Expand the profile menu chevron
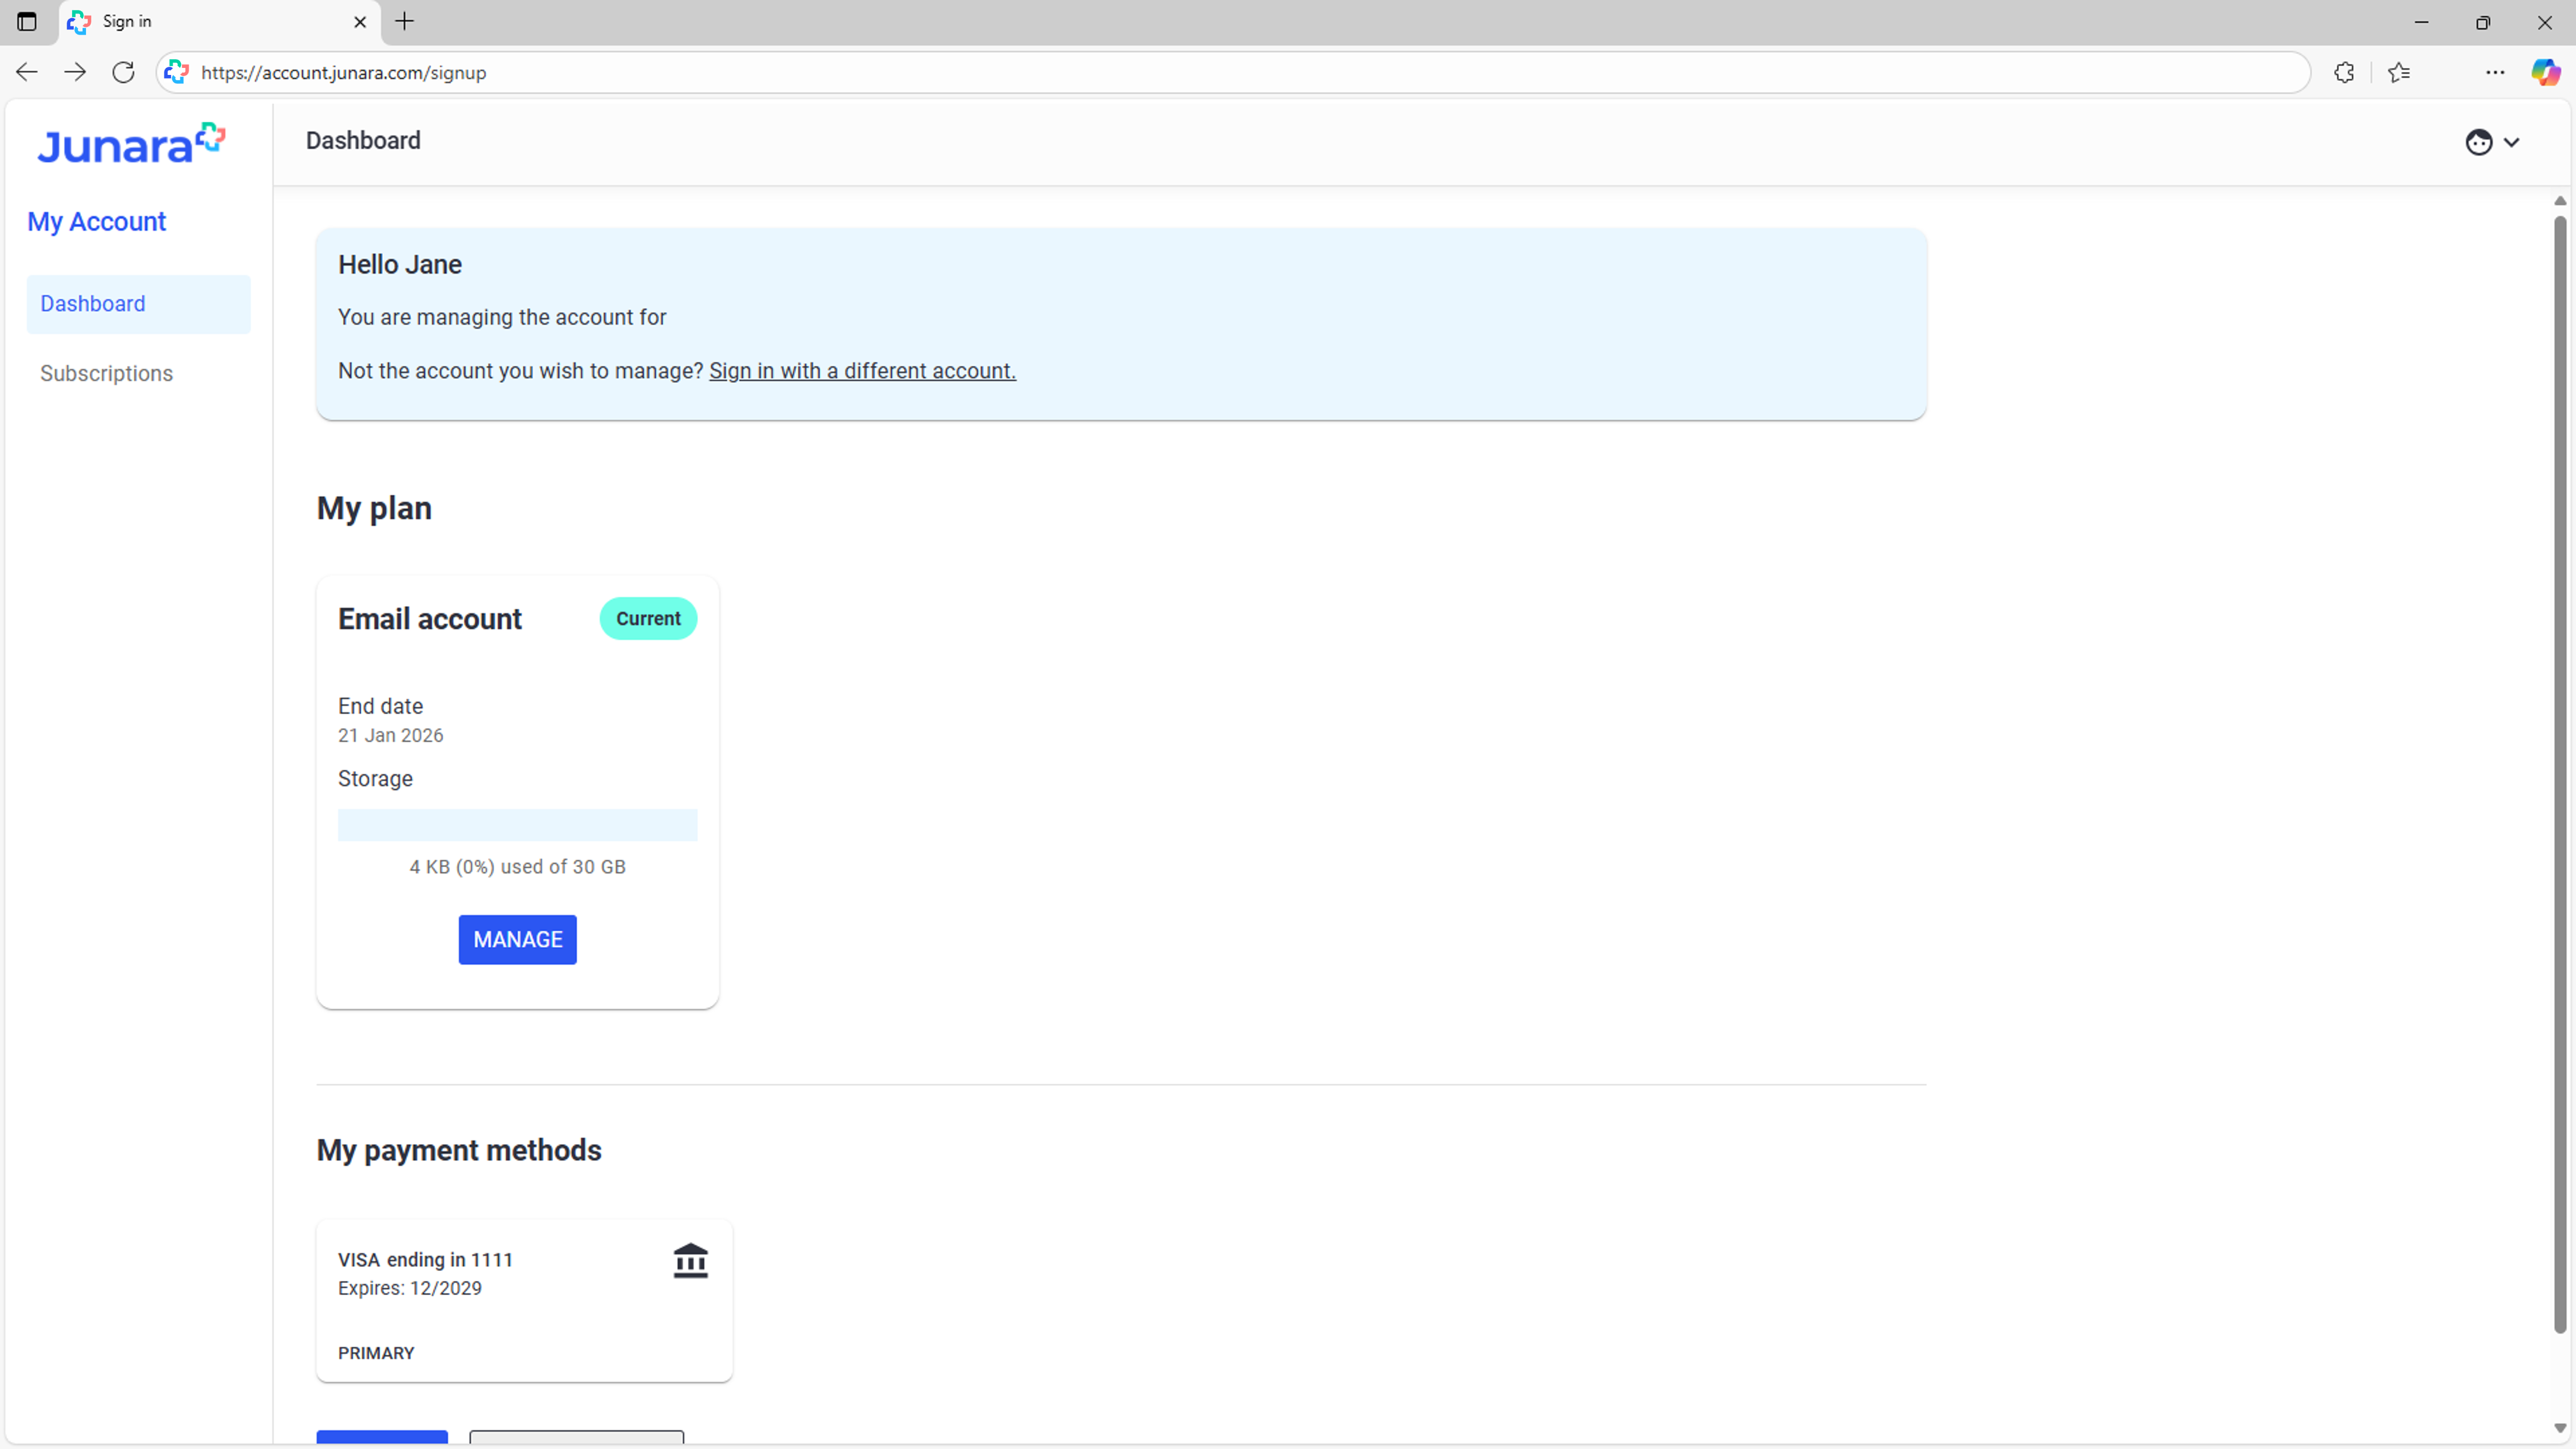 click(x=2511, y=142)
